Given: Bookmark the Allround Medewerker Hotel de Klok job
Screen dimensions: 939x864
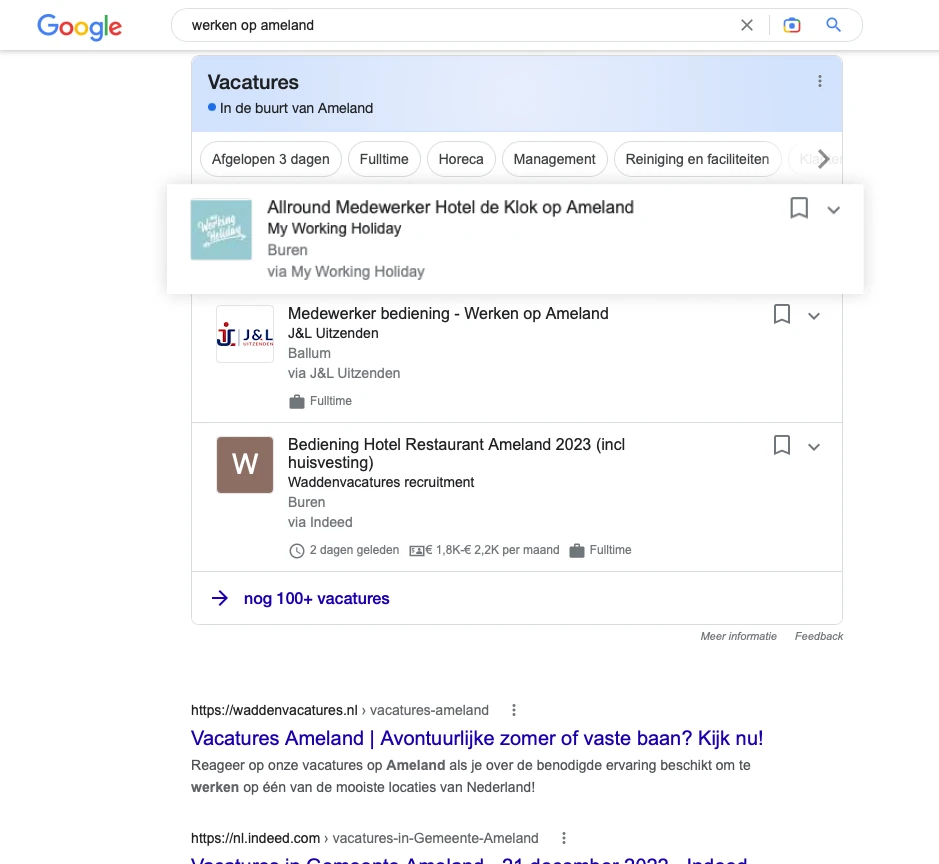Looking at the screenshot, I should coord(799,208).
